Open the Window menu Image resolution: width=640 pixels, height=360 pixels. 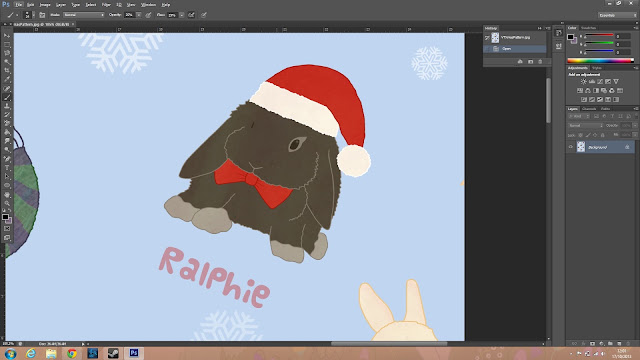148,4
